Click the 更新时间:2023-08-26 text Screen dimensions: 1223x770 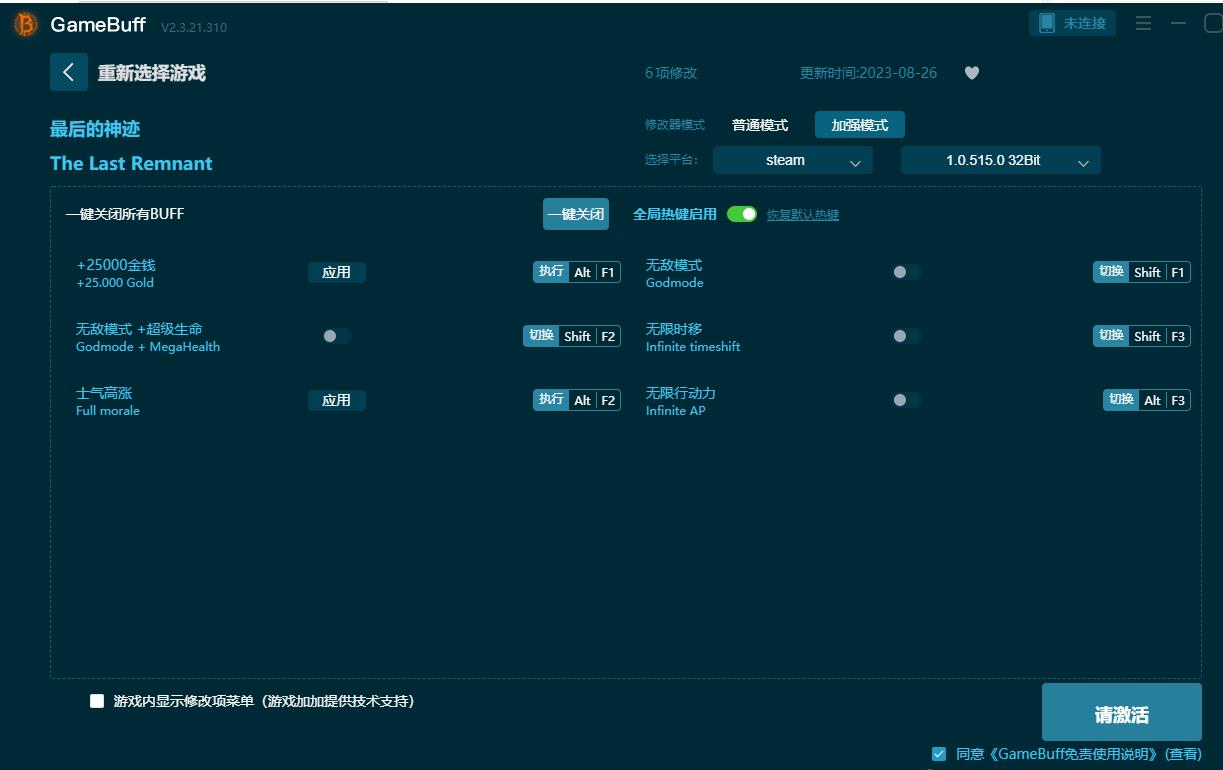tap(868, 73)
